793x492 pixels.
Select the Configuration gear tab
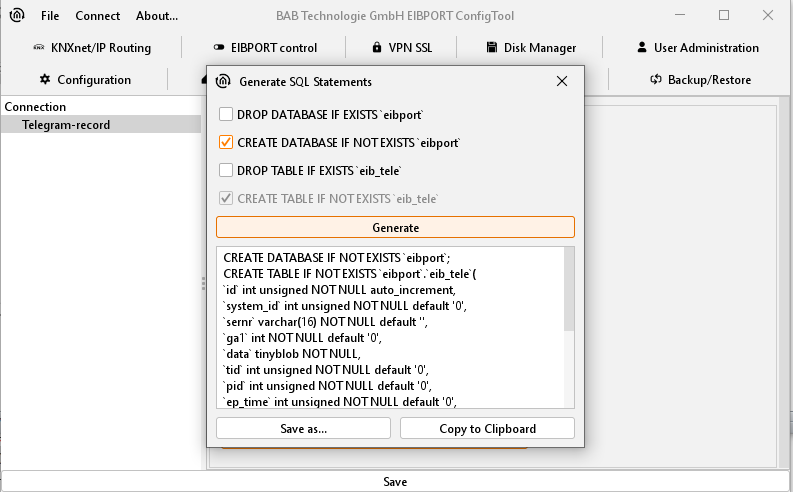pyautogui.click(x=85, y=79)
